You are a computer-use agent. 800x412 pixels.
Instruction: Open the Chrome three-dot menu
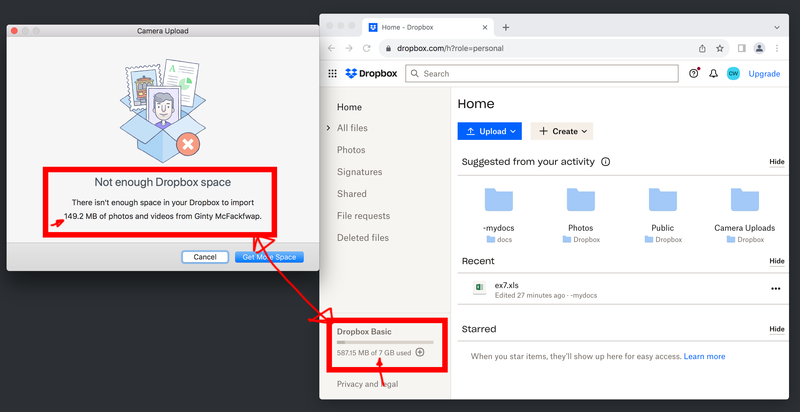(x=777, y=48)
